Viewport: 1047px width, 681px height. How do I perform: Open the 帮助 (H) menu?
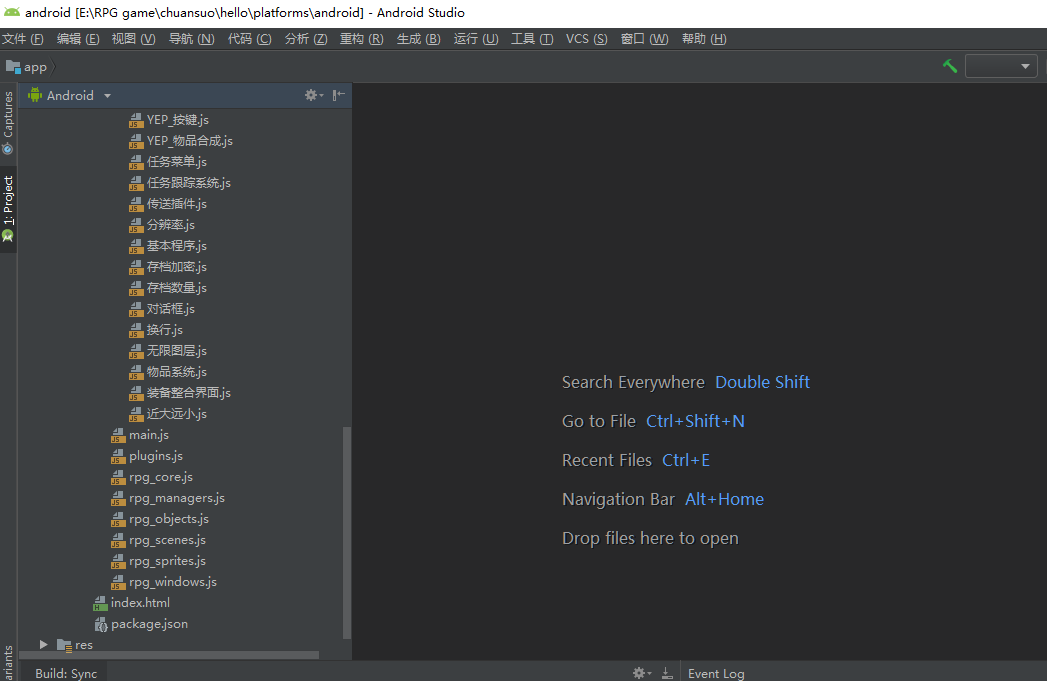(x=704, y=39)
